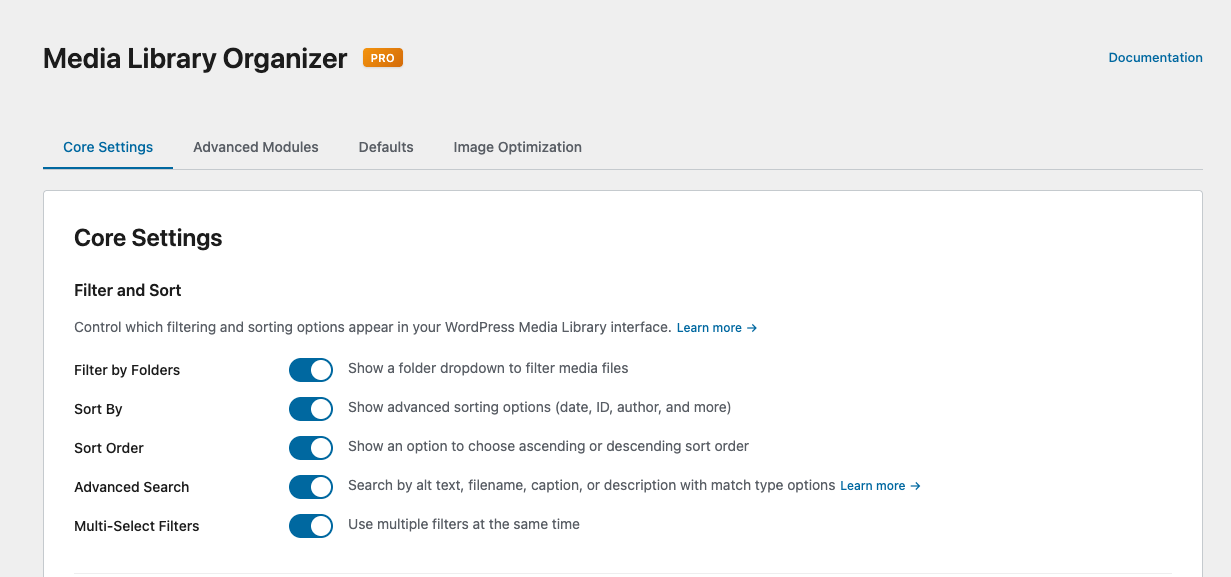This screenshot has width=1231, height=577.
Task: Click the Sort By setting label
Action: (98, 409)
